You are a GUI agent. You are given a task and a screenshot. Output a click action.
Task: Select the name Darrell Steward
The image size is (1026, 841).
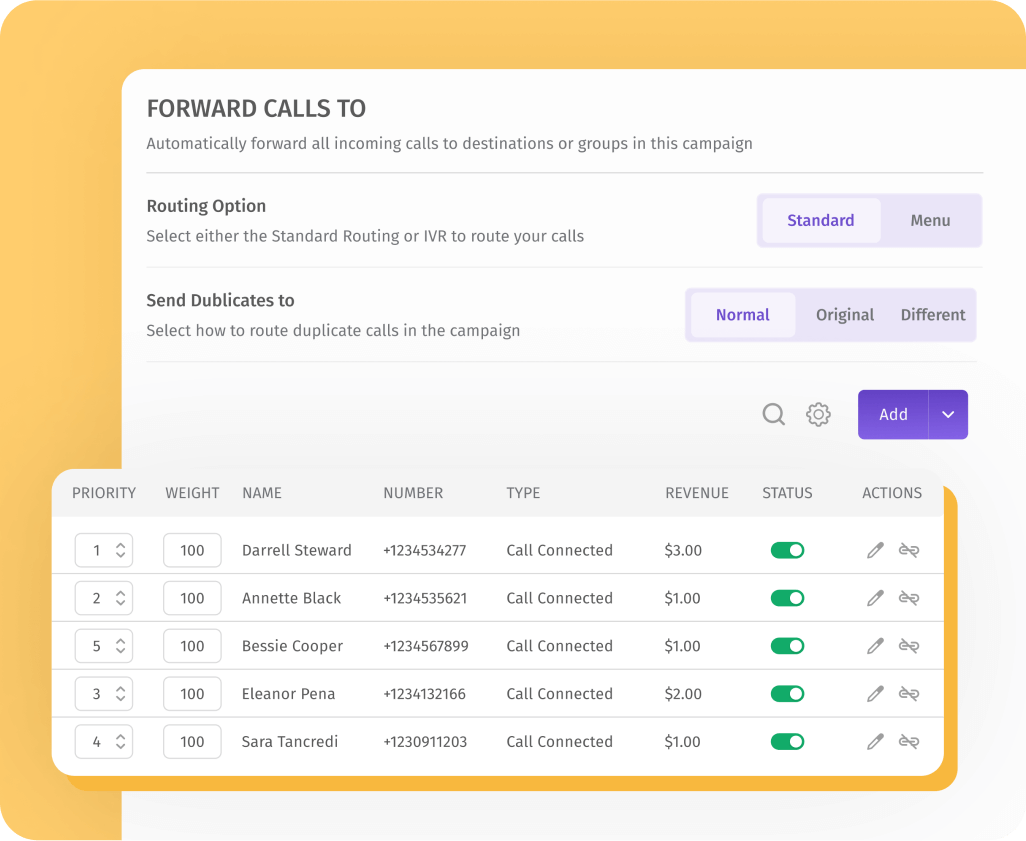point(296,550)
